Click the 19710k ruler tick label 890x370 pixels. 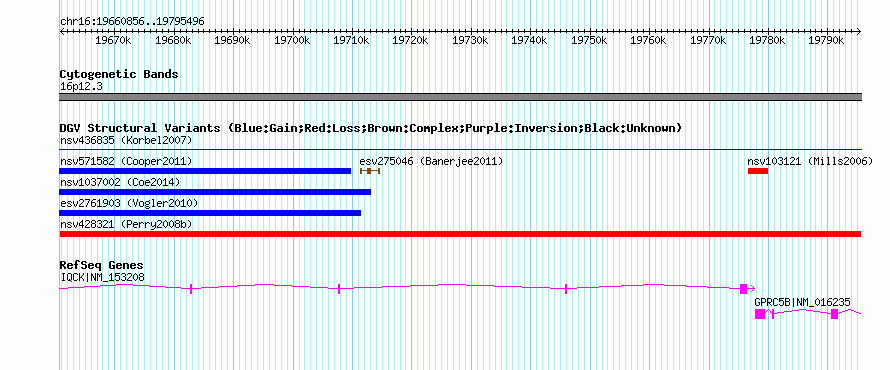click(x=352, y=41)
